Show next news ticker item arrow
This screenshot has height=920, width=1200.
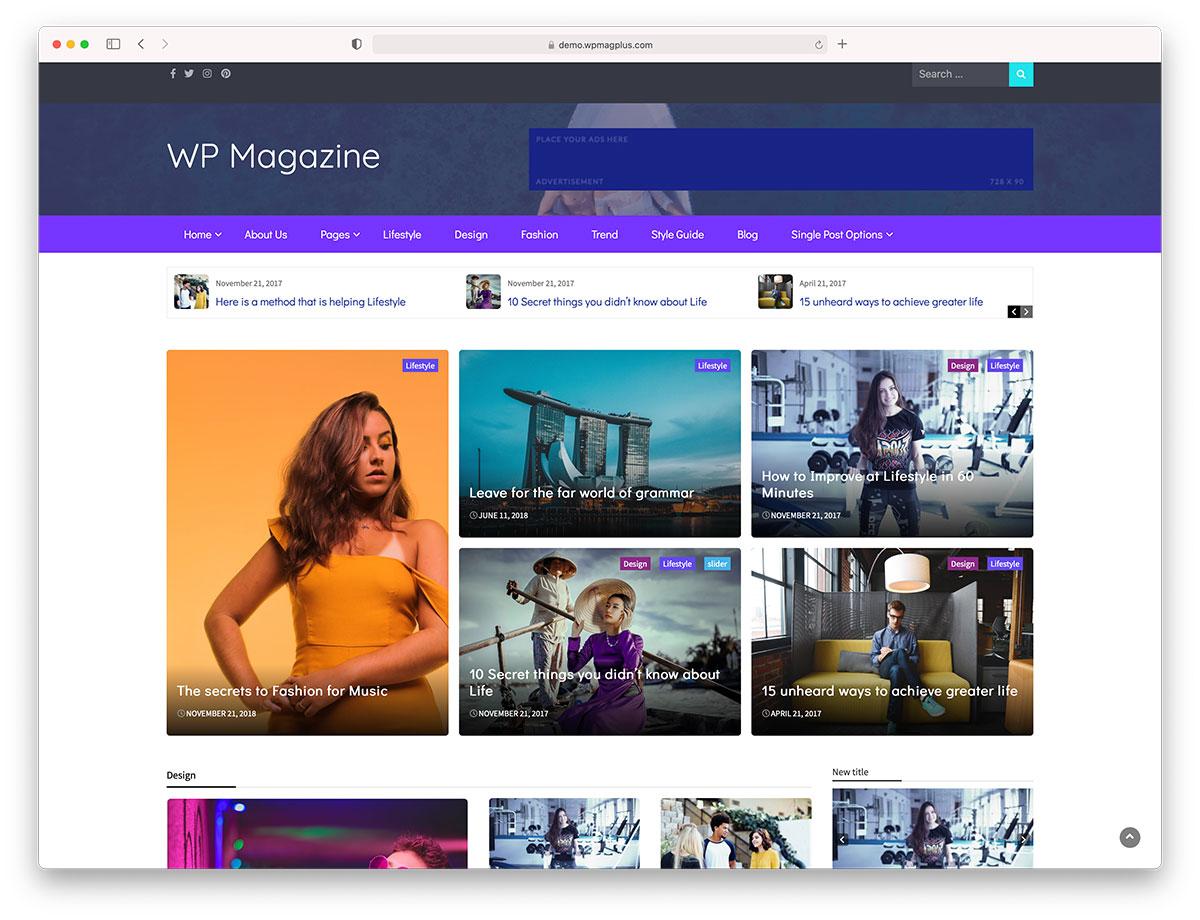[1026, 312]
